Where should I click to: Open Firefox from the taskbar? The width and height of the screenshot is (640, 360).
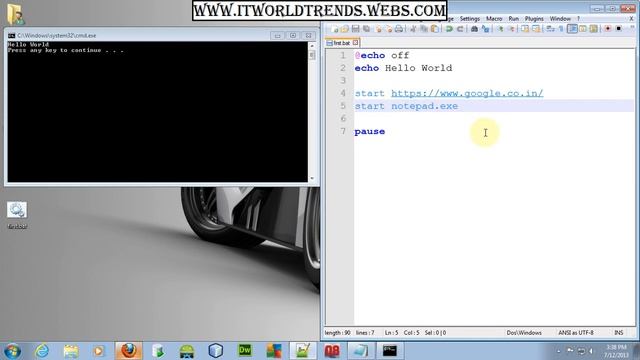129,351
